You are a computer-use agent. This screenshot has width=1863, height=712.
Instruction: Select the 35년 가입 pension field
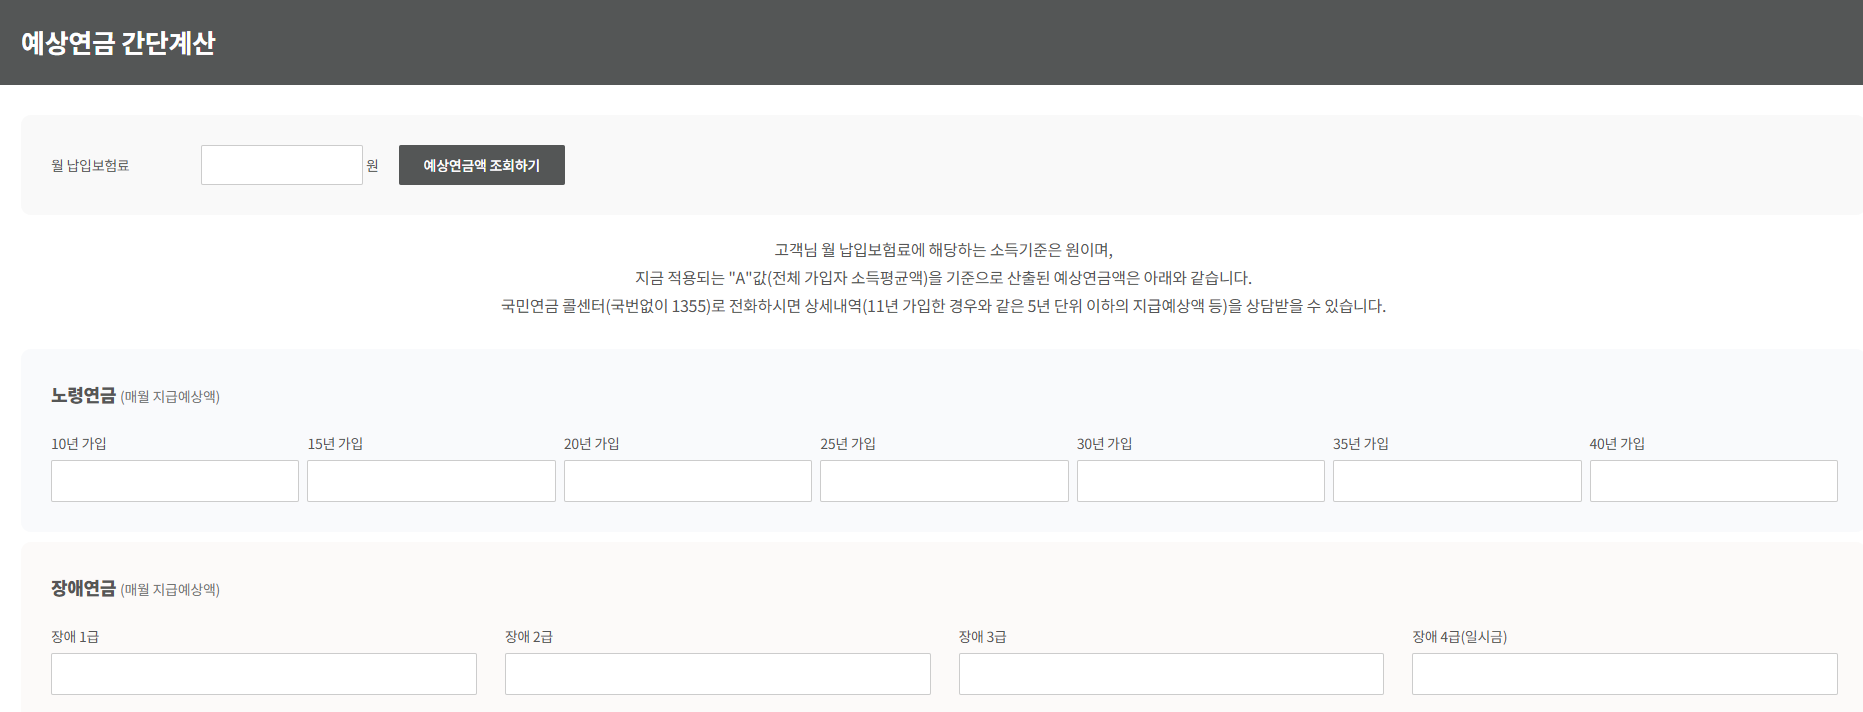click(x=1457, y=481)
